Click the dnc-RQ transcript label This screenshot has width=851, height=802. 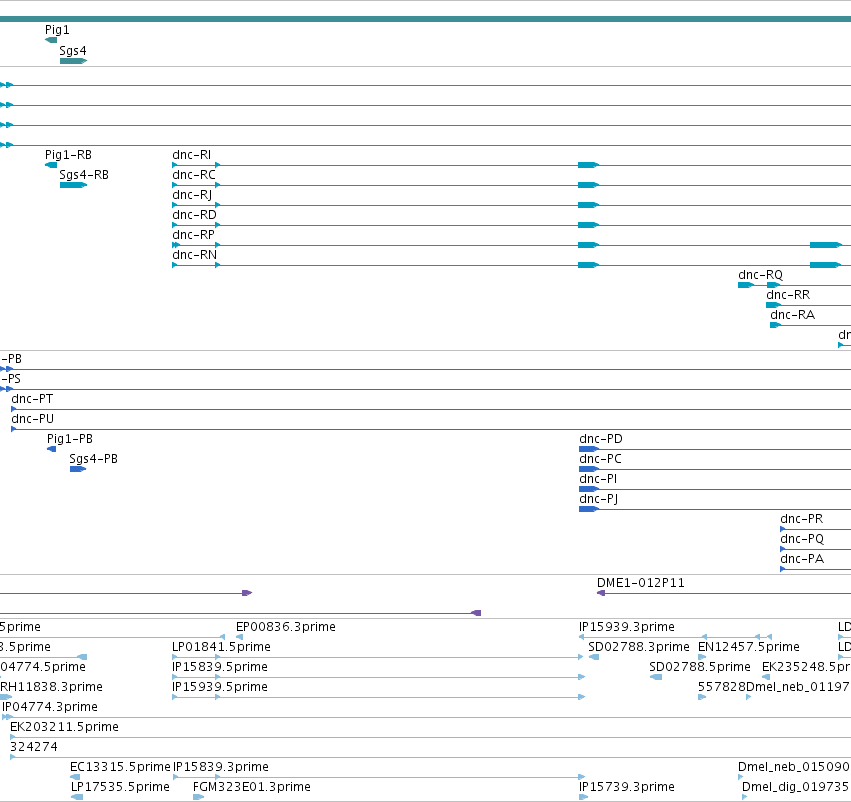(760, 275)
